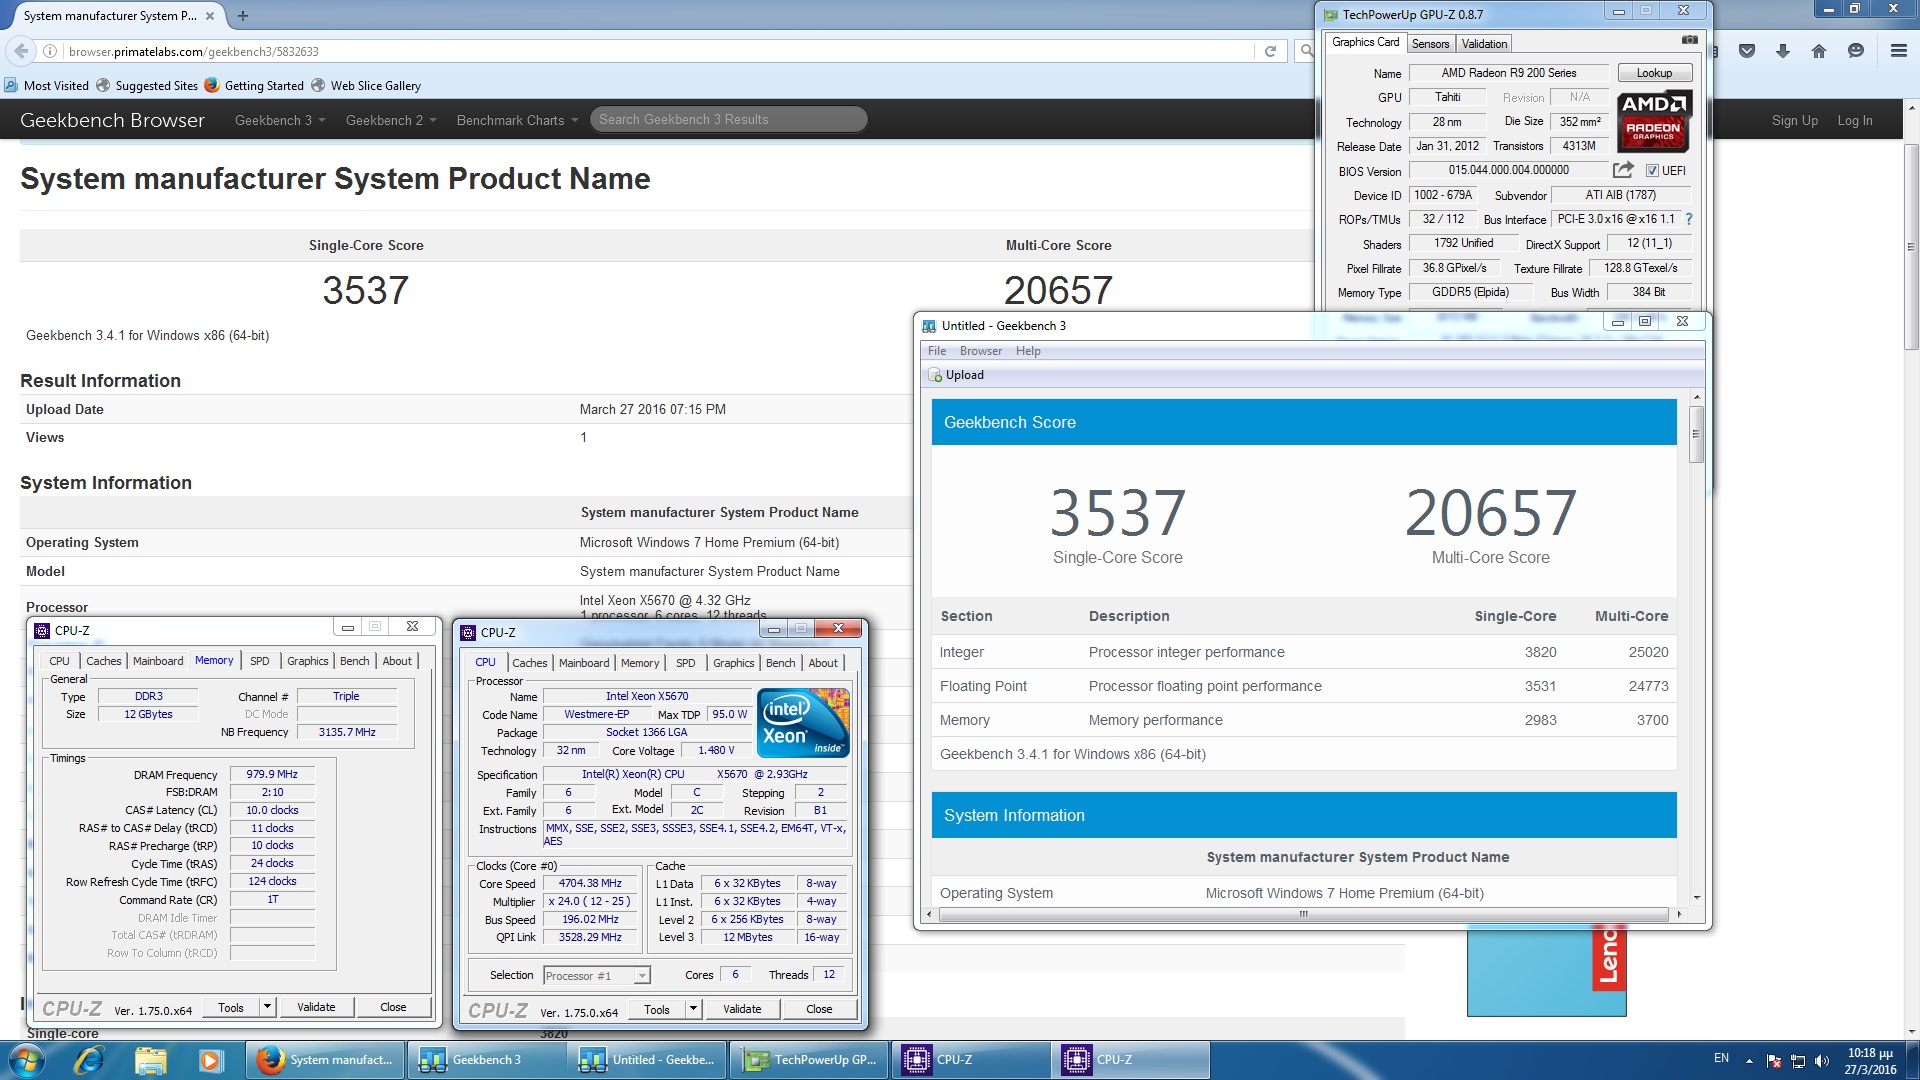Go to Firefox home page icon
This screenshot has width=1920, height=1080.
[x=1819, y=51]
